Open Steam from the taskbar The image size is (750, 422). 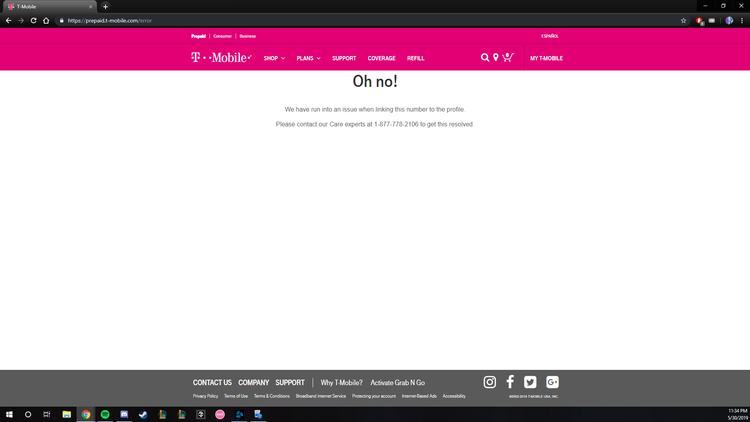tap(143, 414)
